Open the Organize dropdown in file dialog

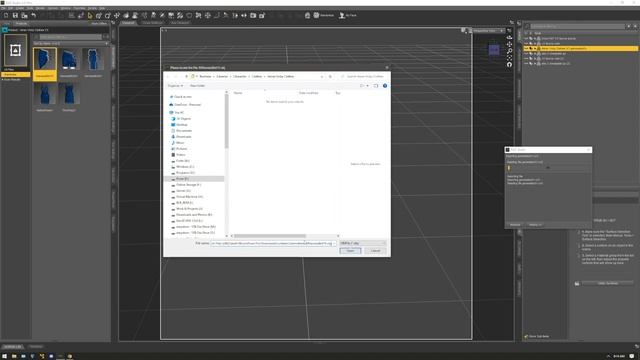click(176, 86)
